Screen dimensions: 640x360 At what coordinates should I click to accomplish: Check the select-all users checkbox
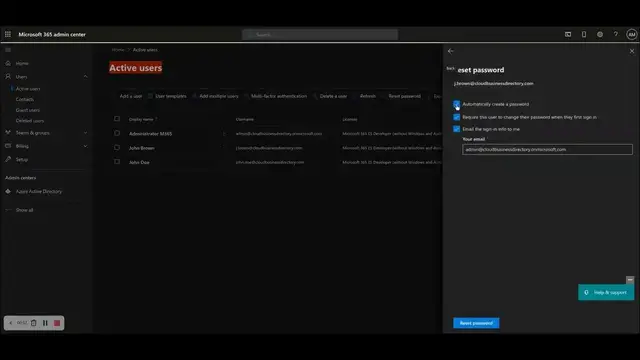pyautogui.click(x=117, y=119)
